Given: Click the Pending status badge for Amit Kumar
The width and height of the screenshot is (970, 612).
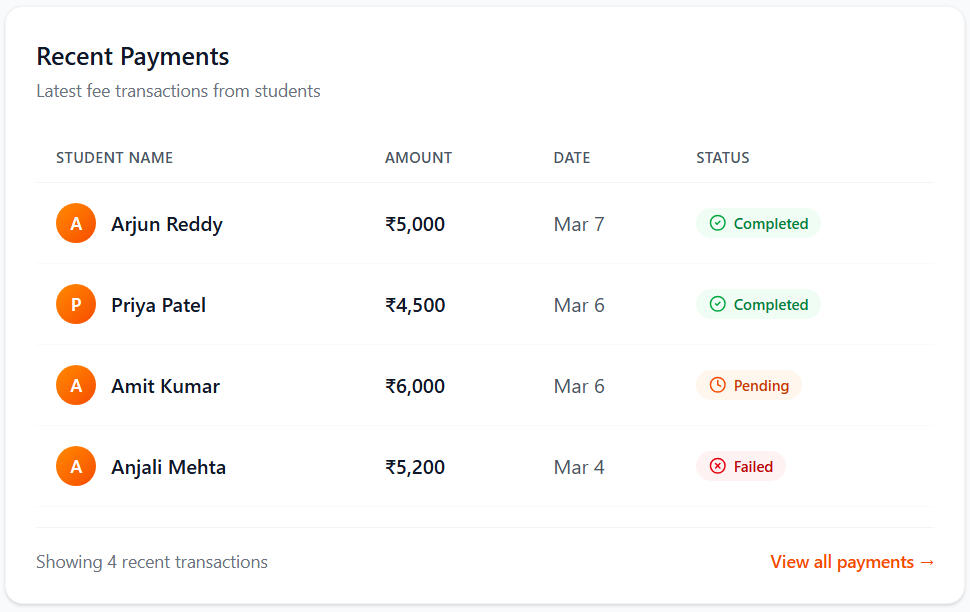Looking at the screenshot, I should [749, 385].
